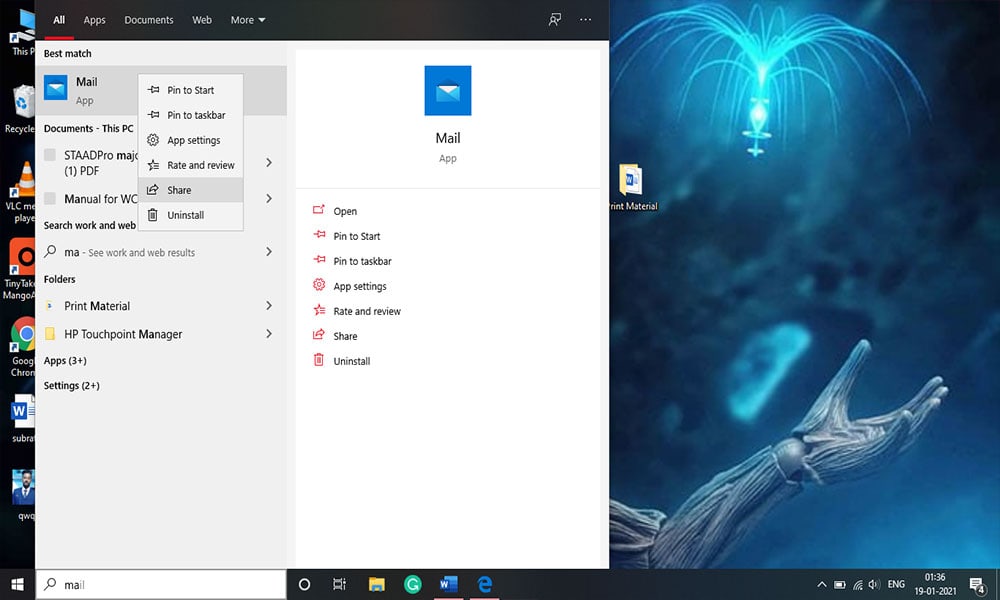
Task: Click Pin to taskbar in preview pane
Action: (362, 261)
